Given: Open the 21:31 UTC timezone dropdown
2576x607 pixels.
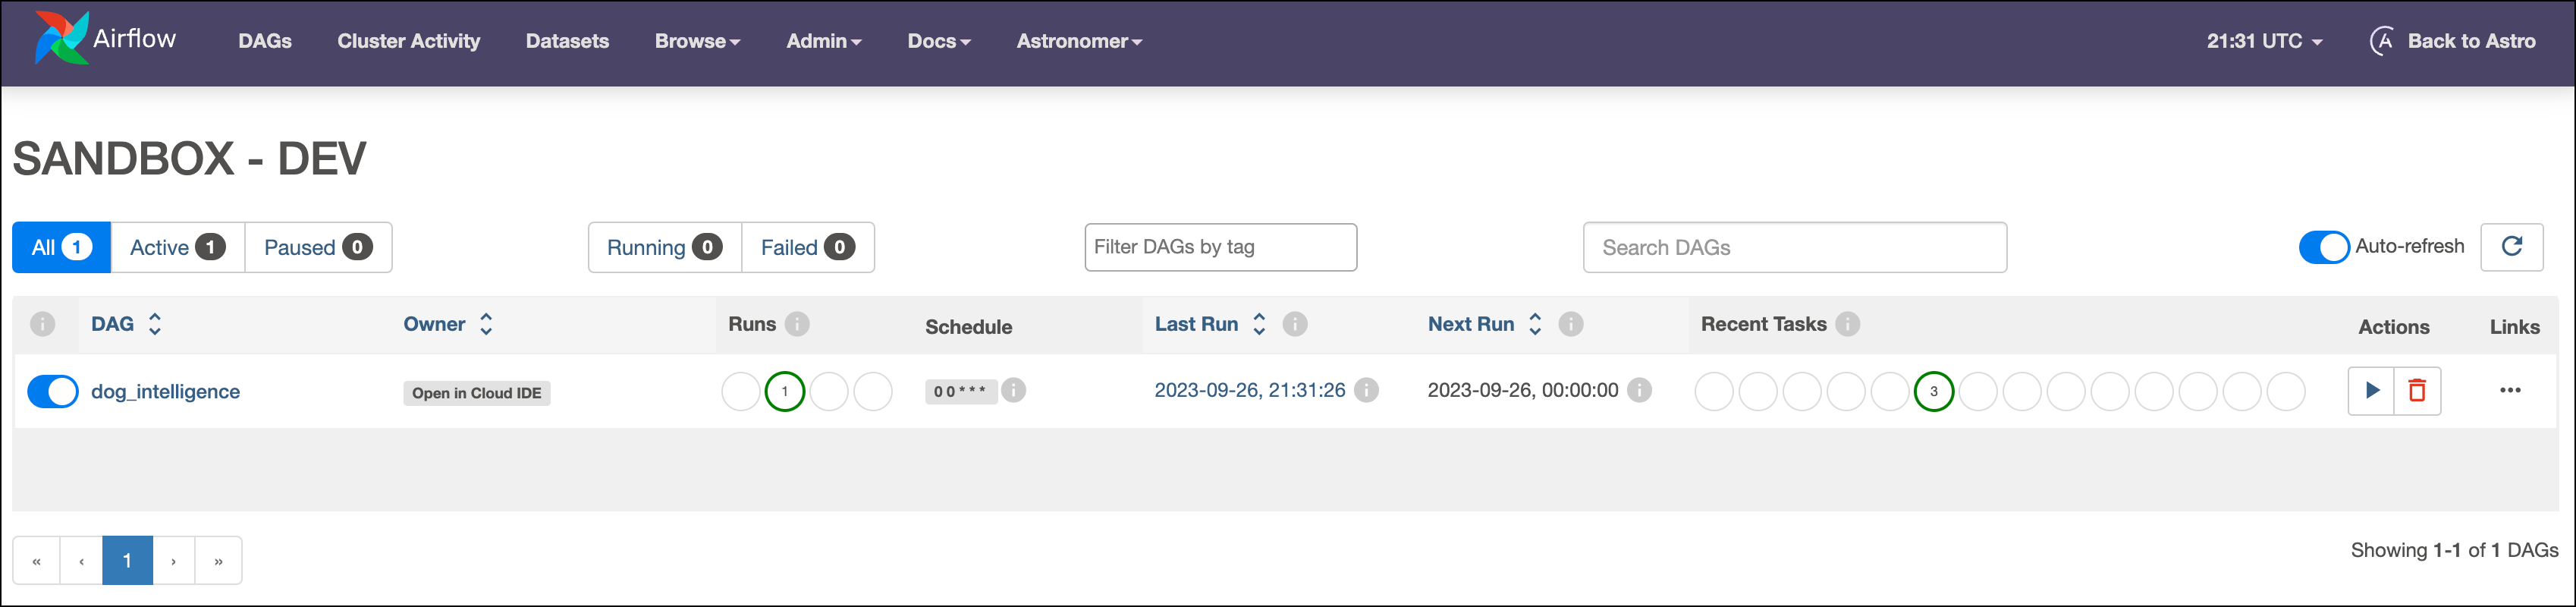Looking at the screenshot, I should pos(2264,41).
